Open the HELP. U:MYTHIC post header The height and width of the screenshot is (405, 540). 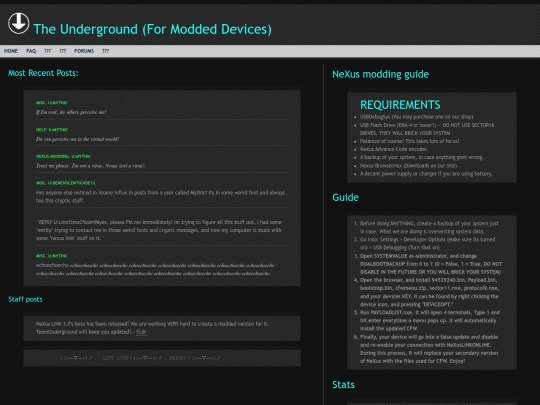52,130
